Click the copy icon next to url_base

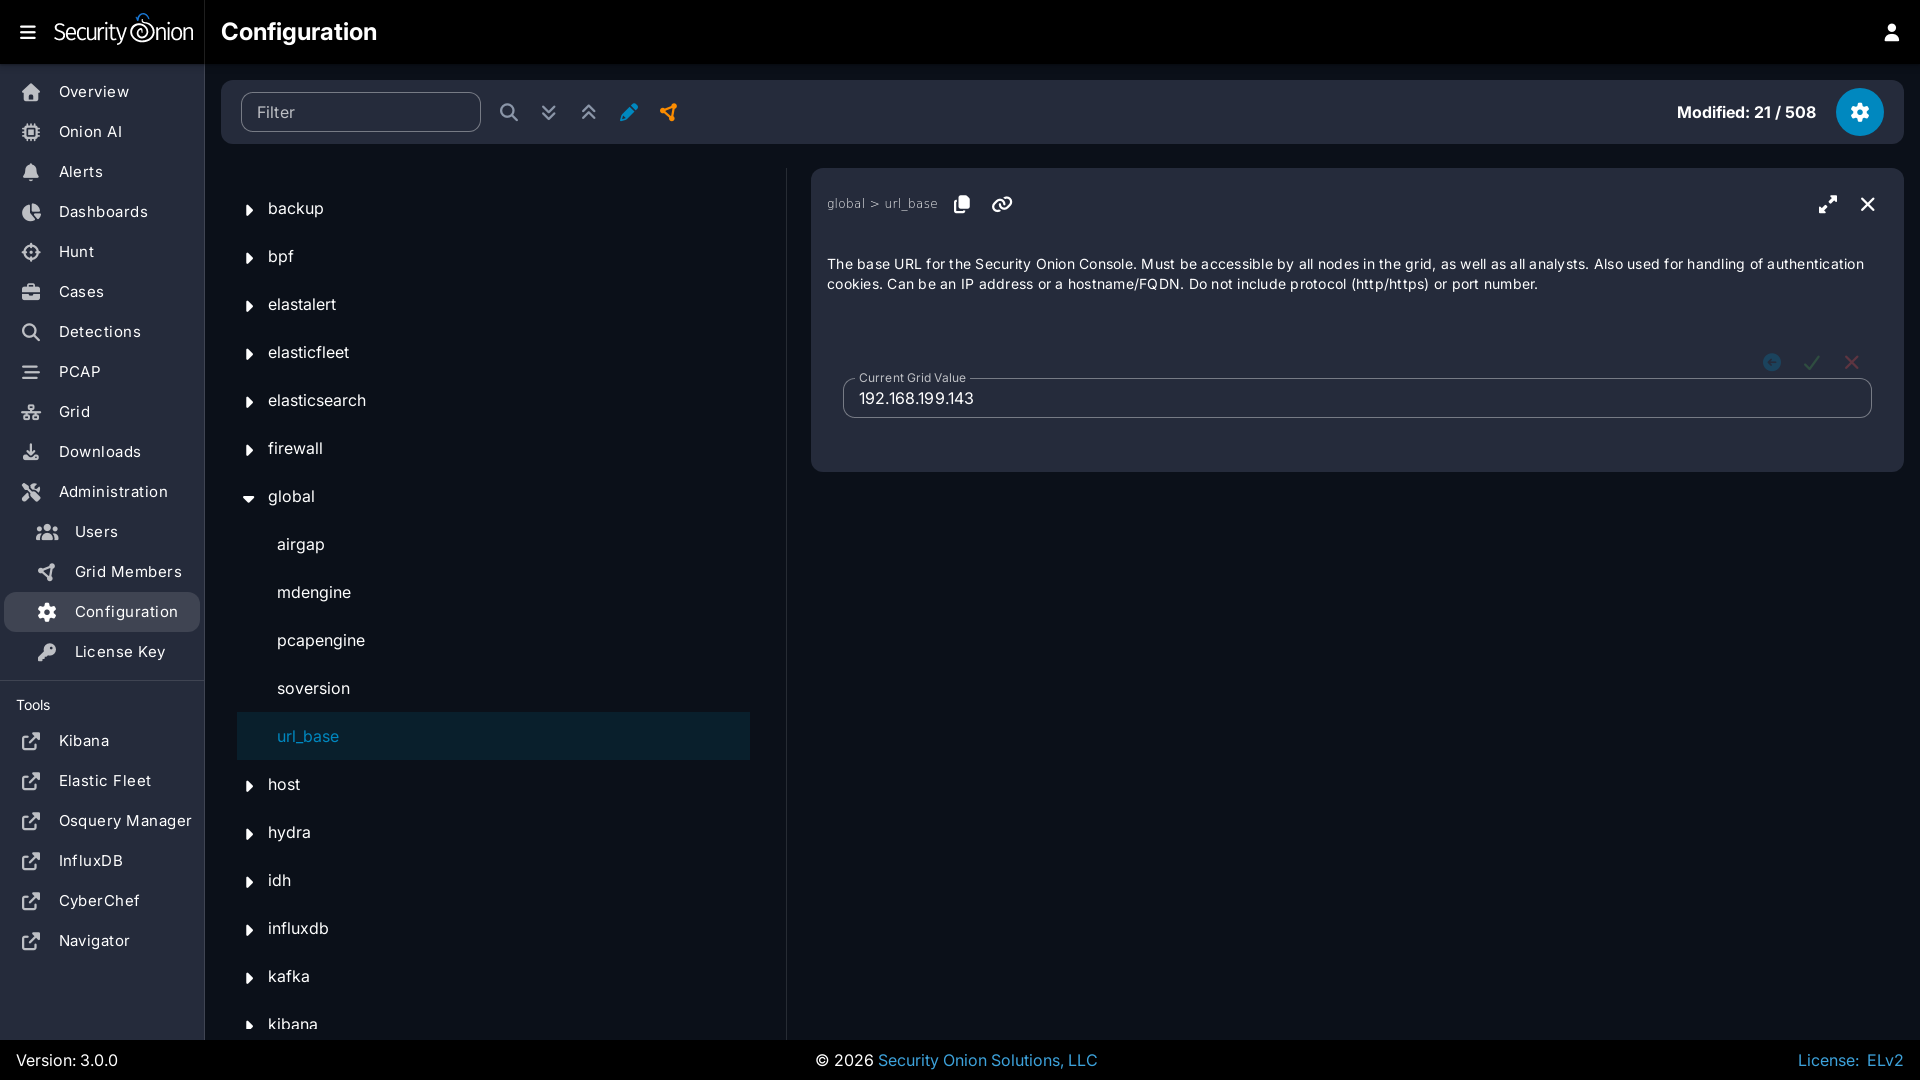[962, 204]
